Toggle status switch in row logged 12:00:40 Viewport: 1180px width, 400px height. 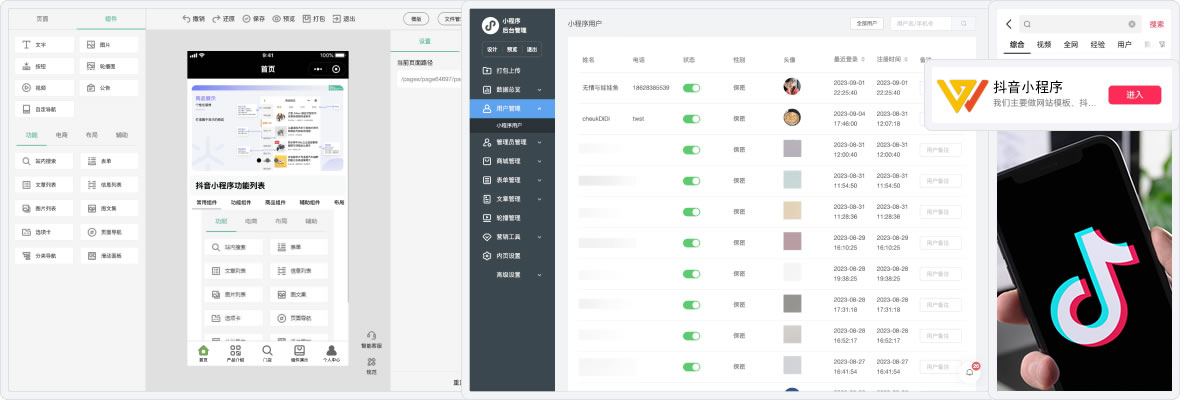691,150
